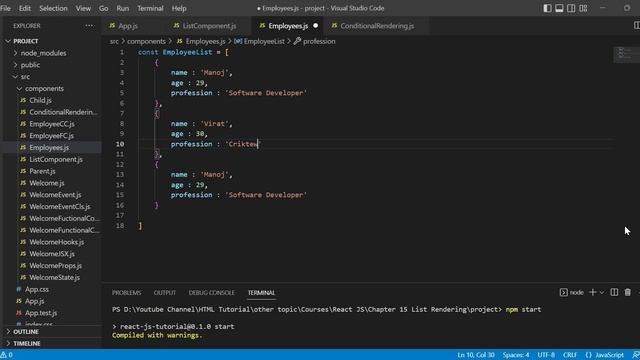Open Selection menu
This screenshot has width=640, height=360.
coord(53,8)
